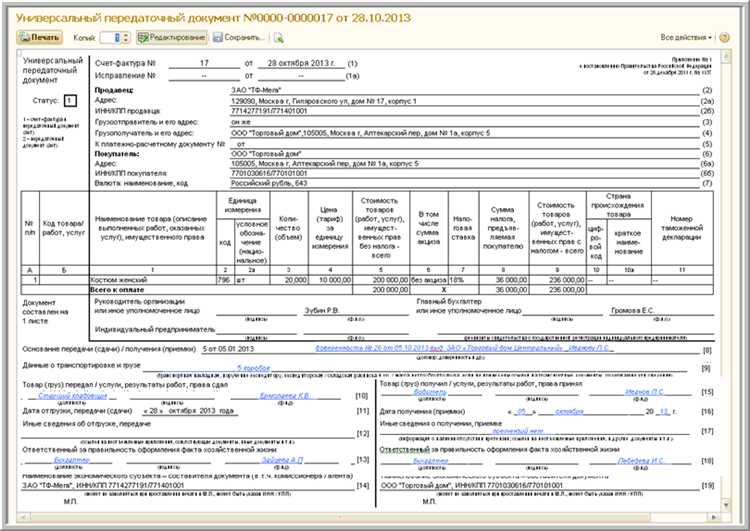The width and height of the screenshot is (750, 531).
Task: Select the Счет-фактура number field 17
Action: (x=203, y=63)
